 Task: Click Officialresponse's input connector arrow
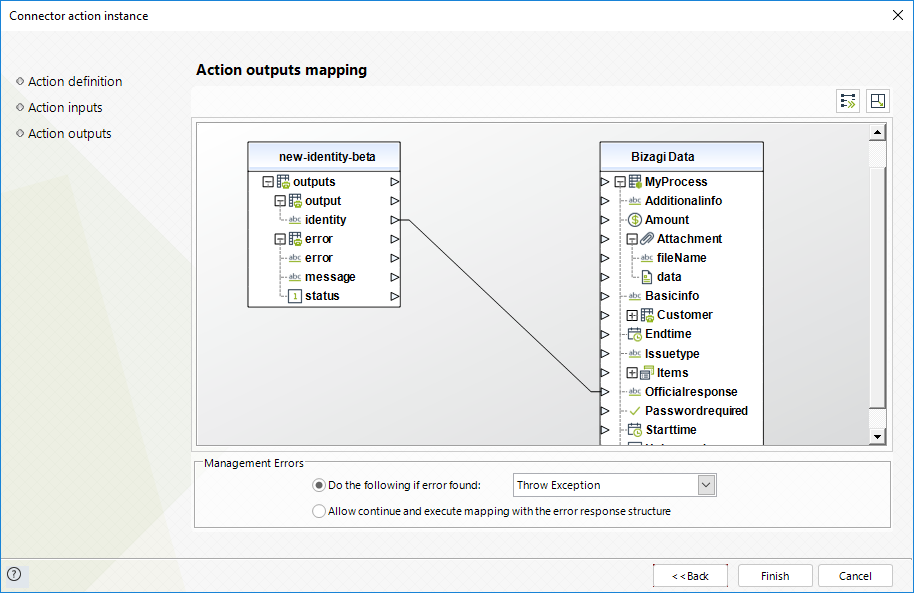(605, 392)
